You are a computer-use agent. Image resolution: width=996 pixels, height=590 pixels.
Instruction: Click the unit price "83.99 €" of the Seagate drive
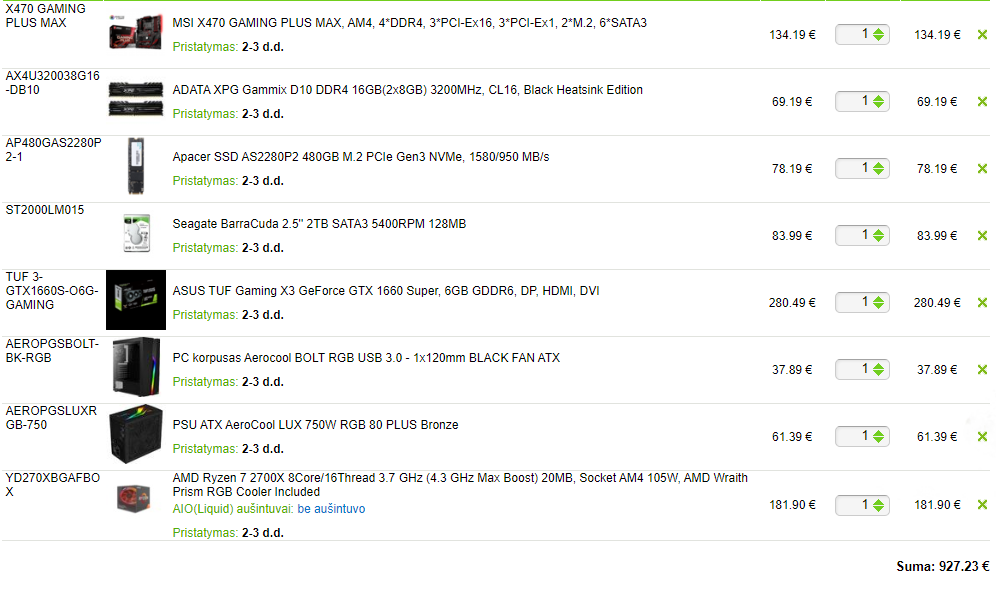pos(792,236)
